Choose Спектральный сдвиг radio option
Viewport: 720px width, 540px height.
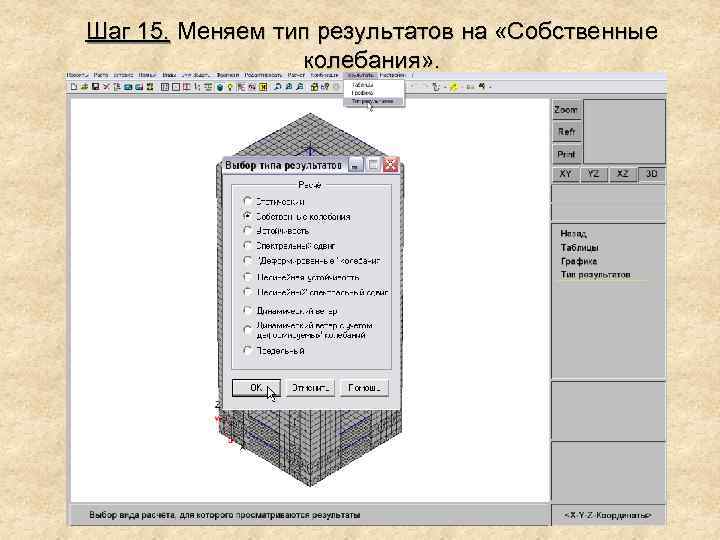click(x=248, y=245)
